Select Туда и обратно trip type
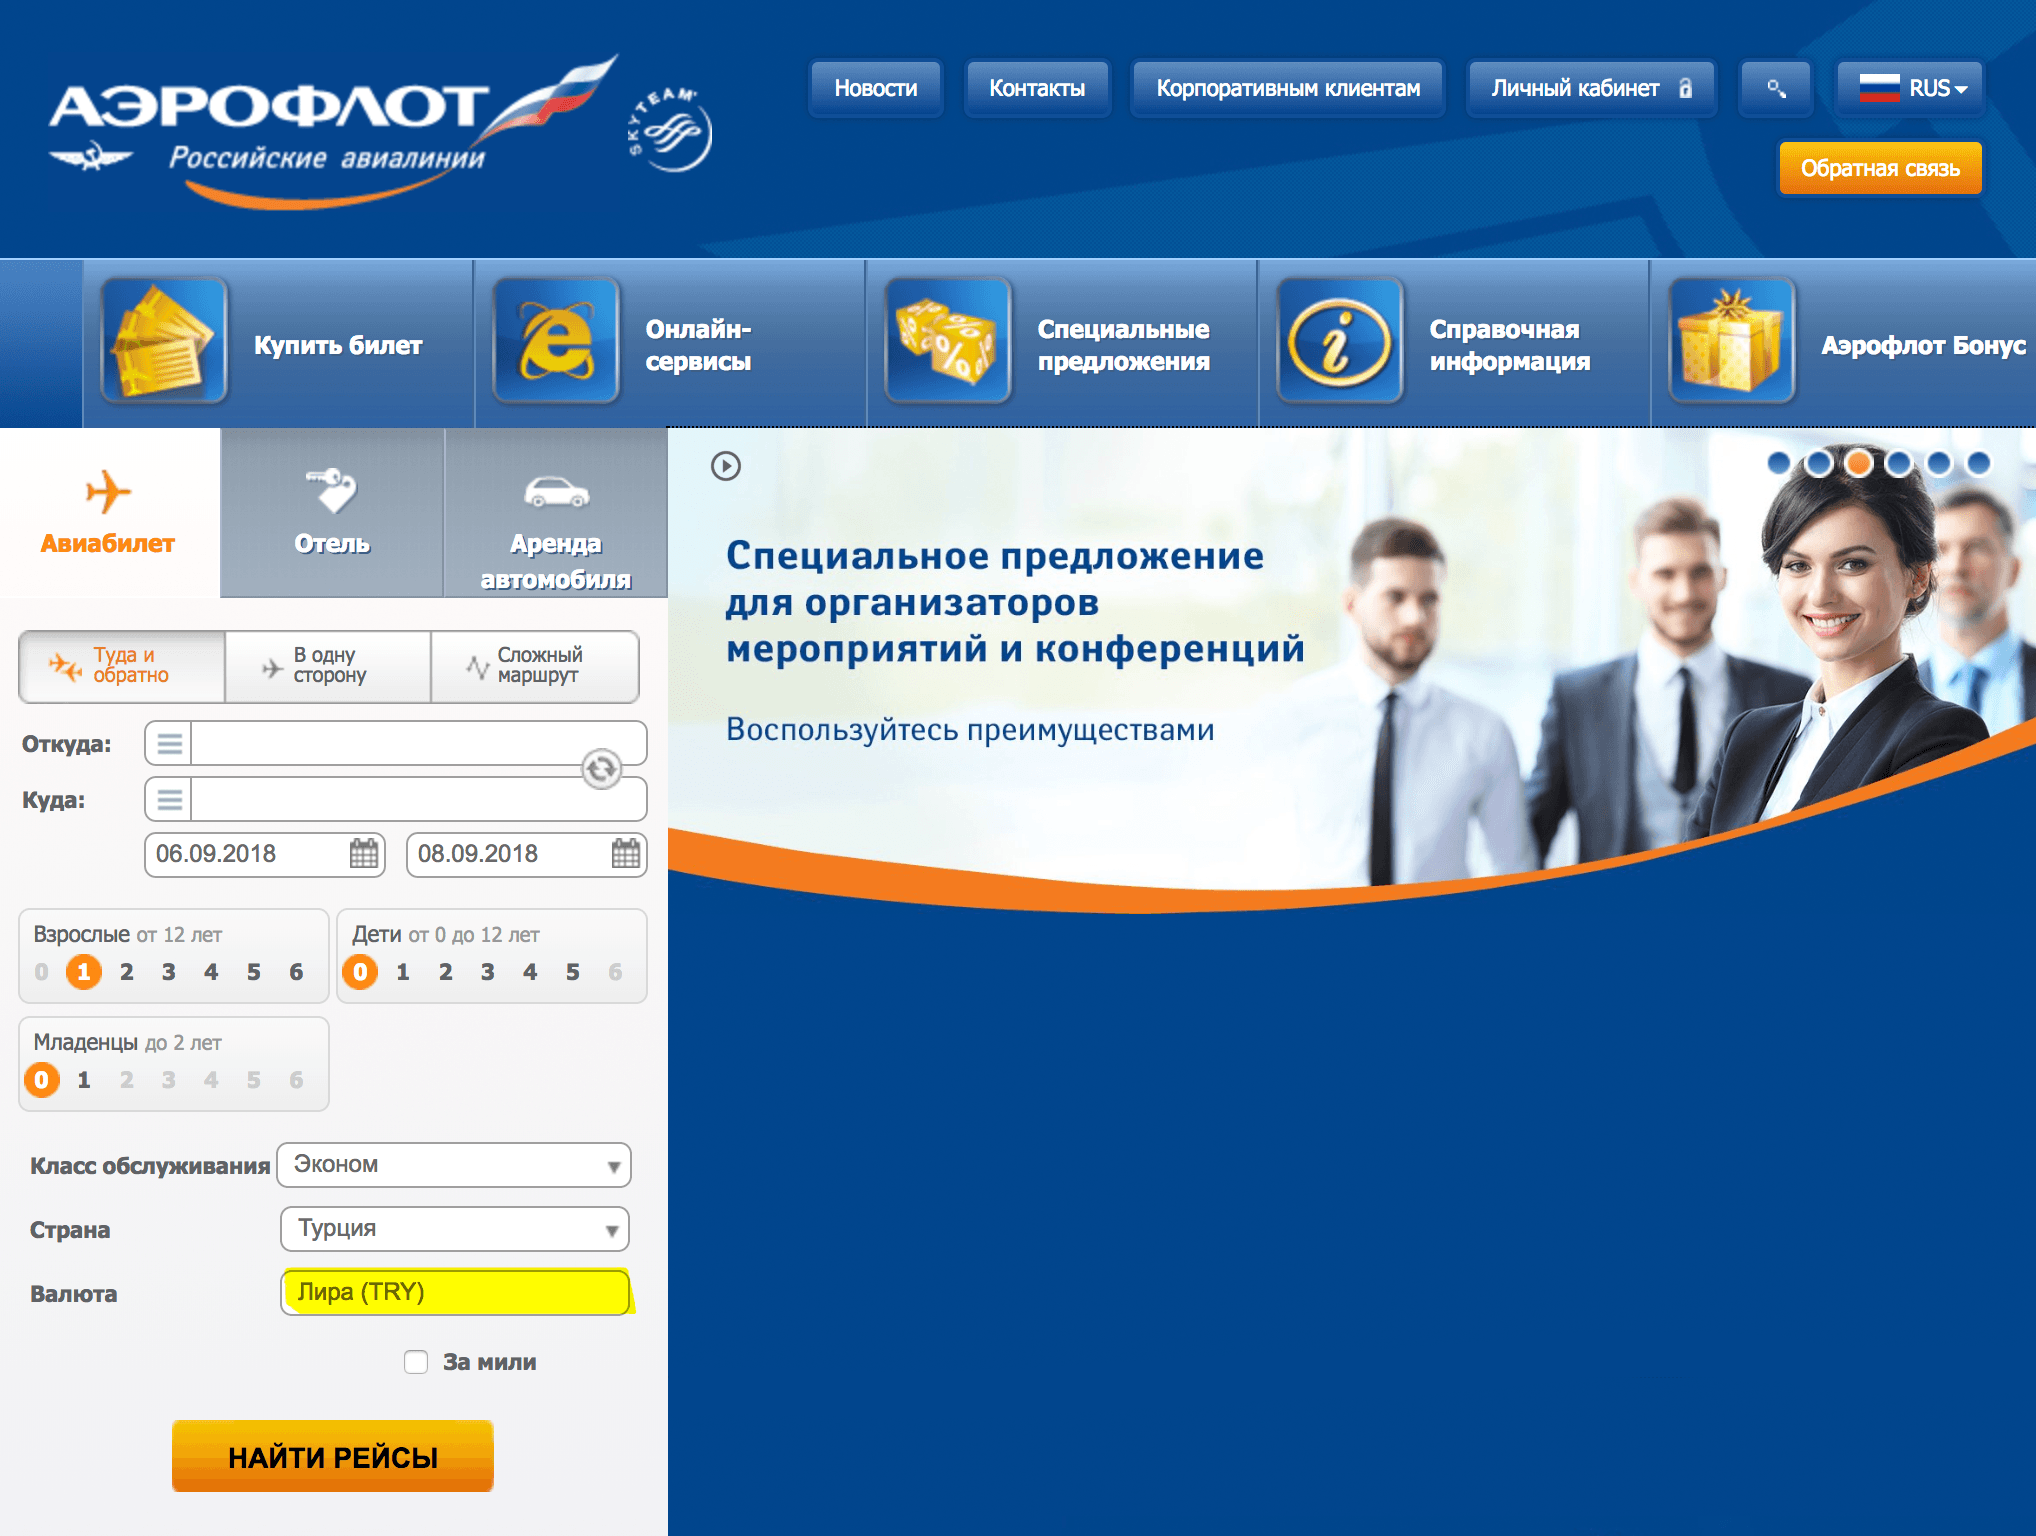Screen dimensions: 2036x1536 tap(122, 666)
